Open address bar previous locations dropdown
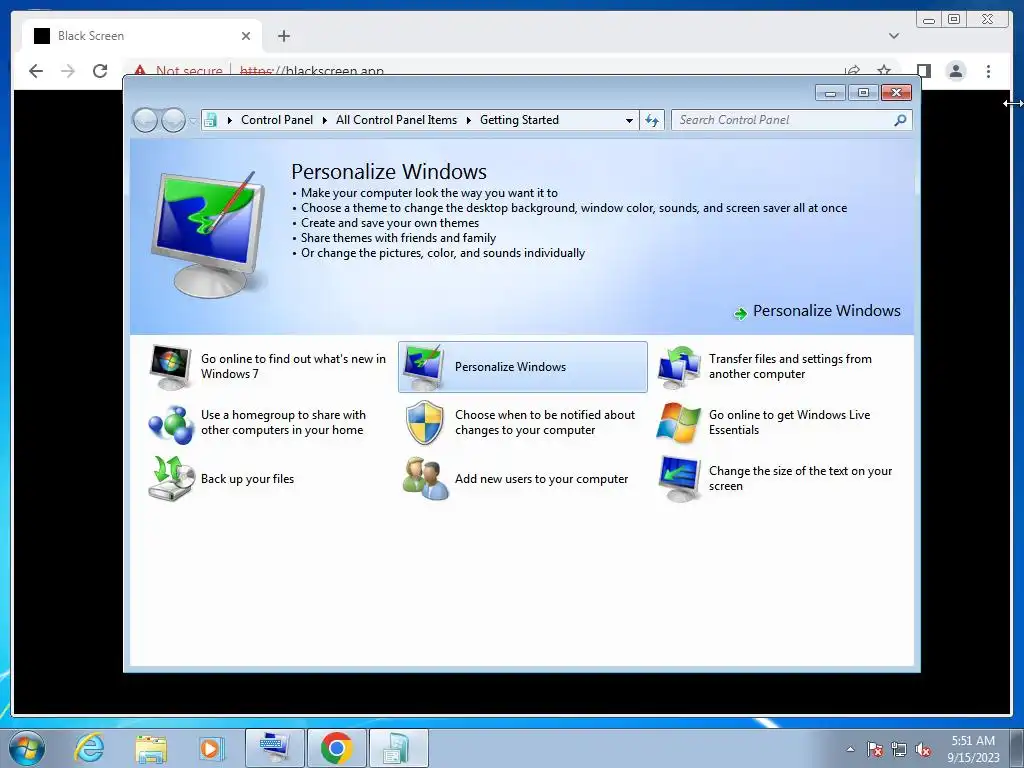 click(x=629, y=120)
